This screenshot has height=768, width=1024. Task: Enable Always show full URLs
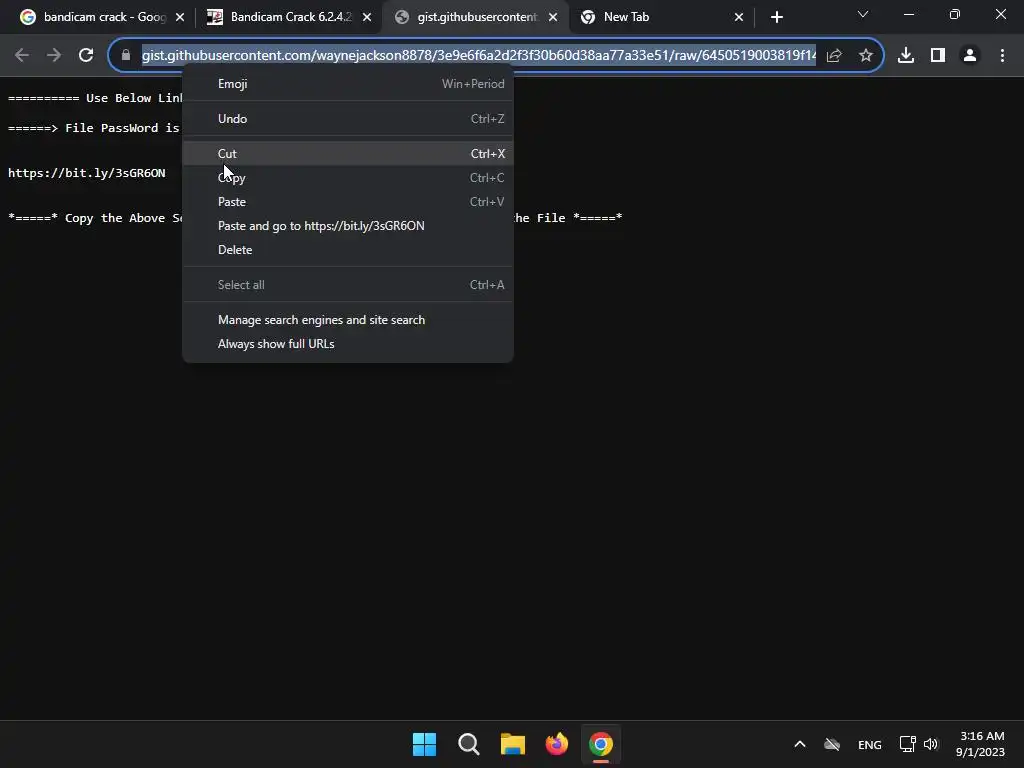click(x=348, y=344)
